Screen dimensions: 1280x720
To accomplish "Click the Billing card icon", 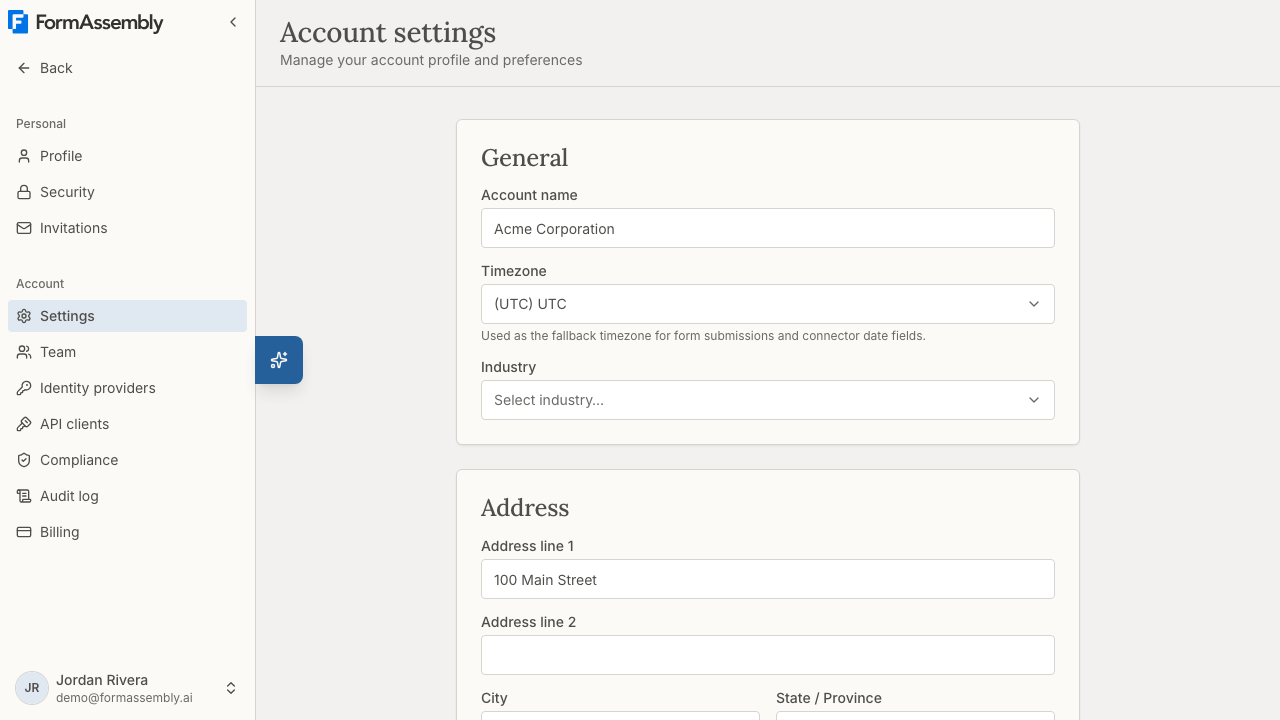I will [x=24, y=532].
